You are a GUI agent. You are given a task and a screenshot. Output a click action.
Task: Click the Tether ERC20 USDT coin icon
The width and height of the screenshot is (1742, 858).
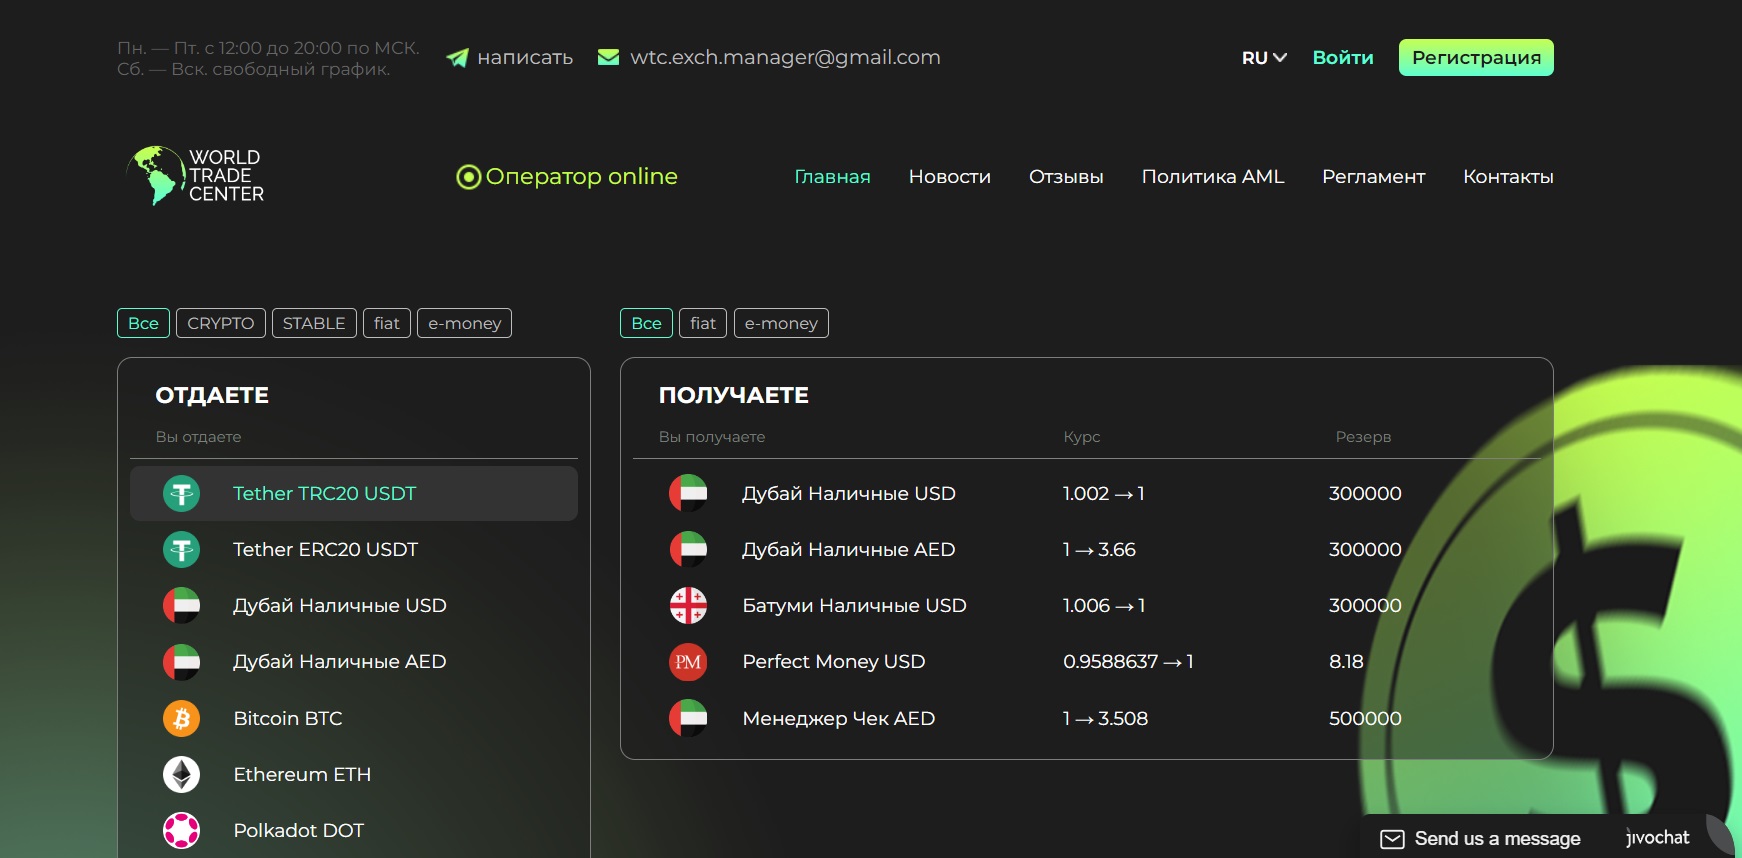click(x=182, y=549)
